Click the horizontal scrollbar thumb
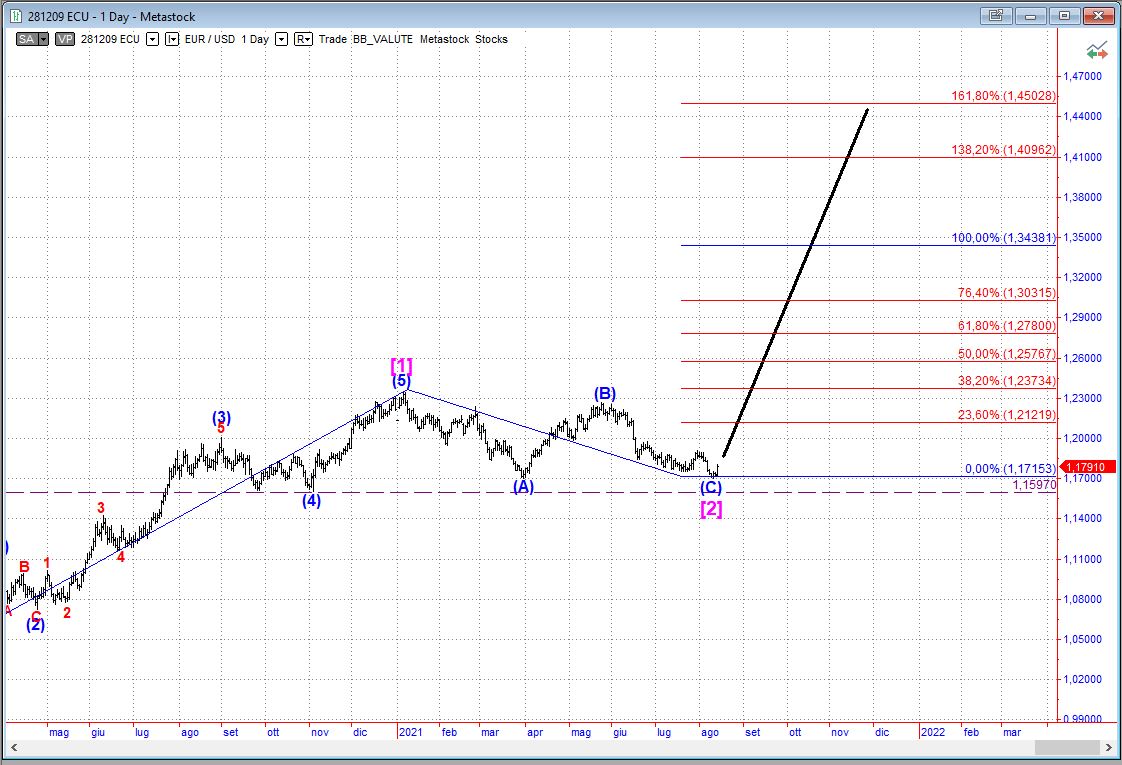 point(1068,748)
